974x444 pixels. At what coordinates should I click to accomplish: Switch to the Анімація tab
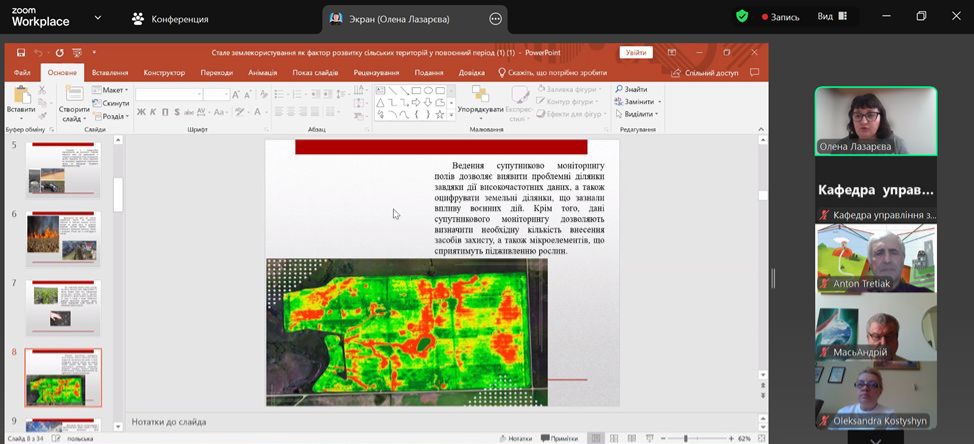pyautogui.click(x=263, y=73)
